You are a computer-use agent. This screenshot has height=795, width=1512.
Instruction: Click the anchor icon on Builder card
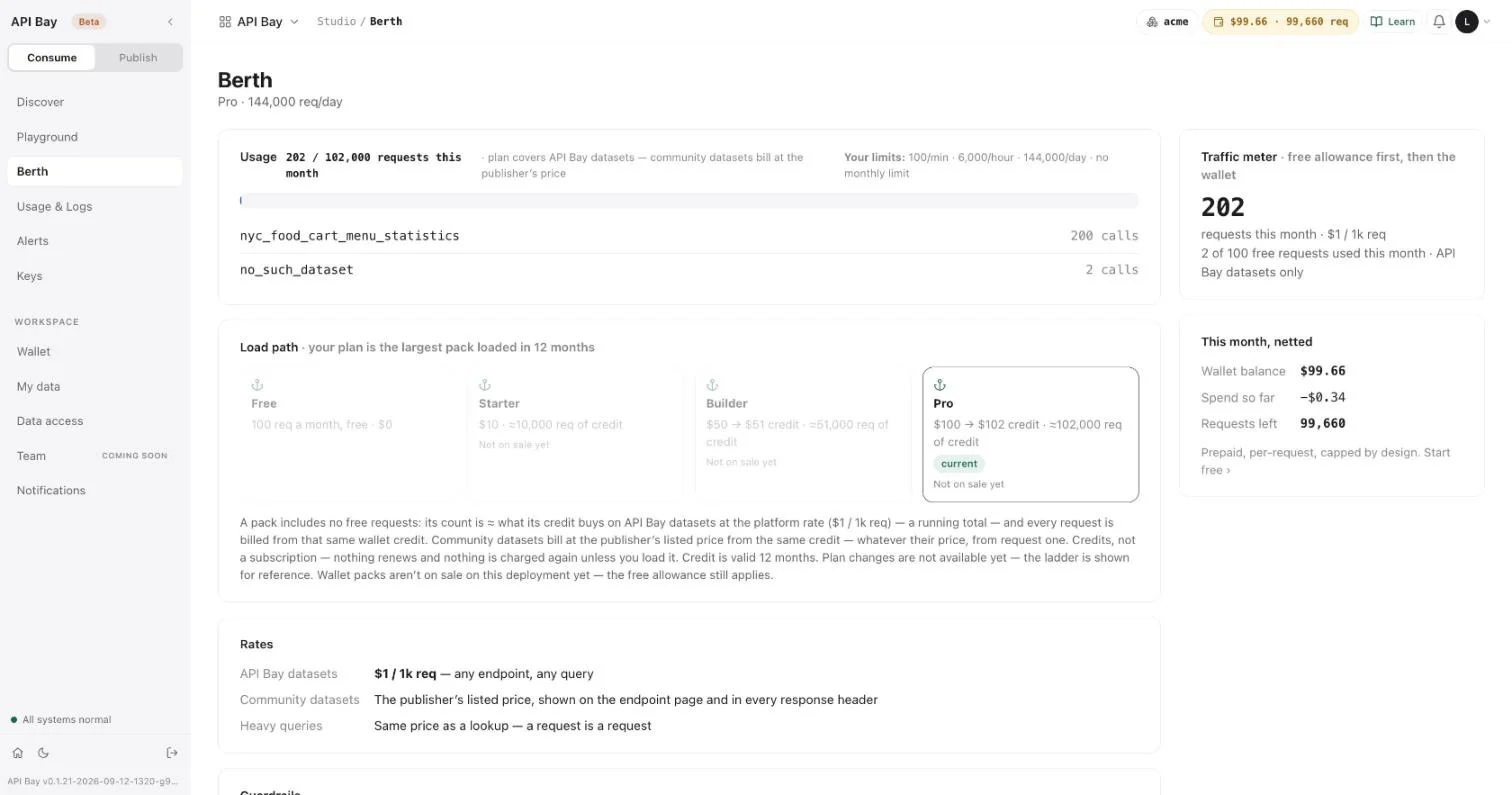(x=713, y=385)
